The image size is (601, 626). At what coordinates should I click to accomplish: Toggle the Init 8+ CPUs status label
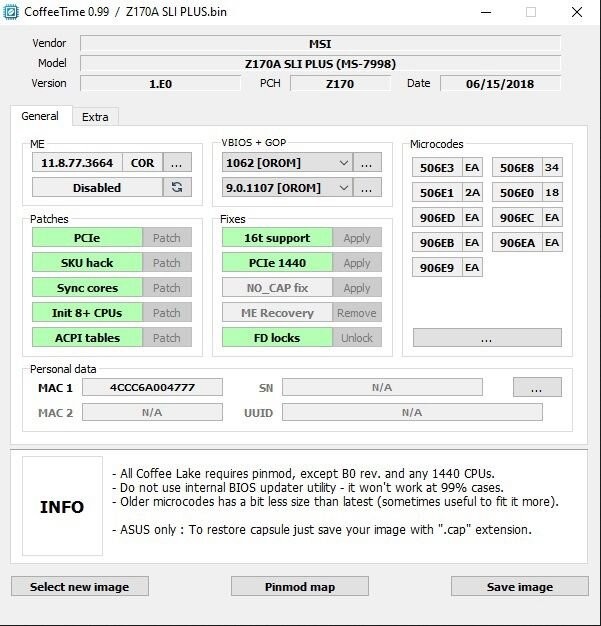tap(87, 313)
